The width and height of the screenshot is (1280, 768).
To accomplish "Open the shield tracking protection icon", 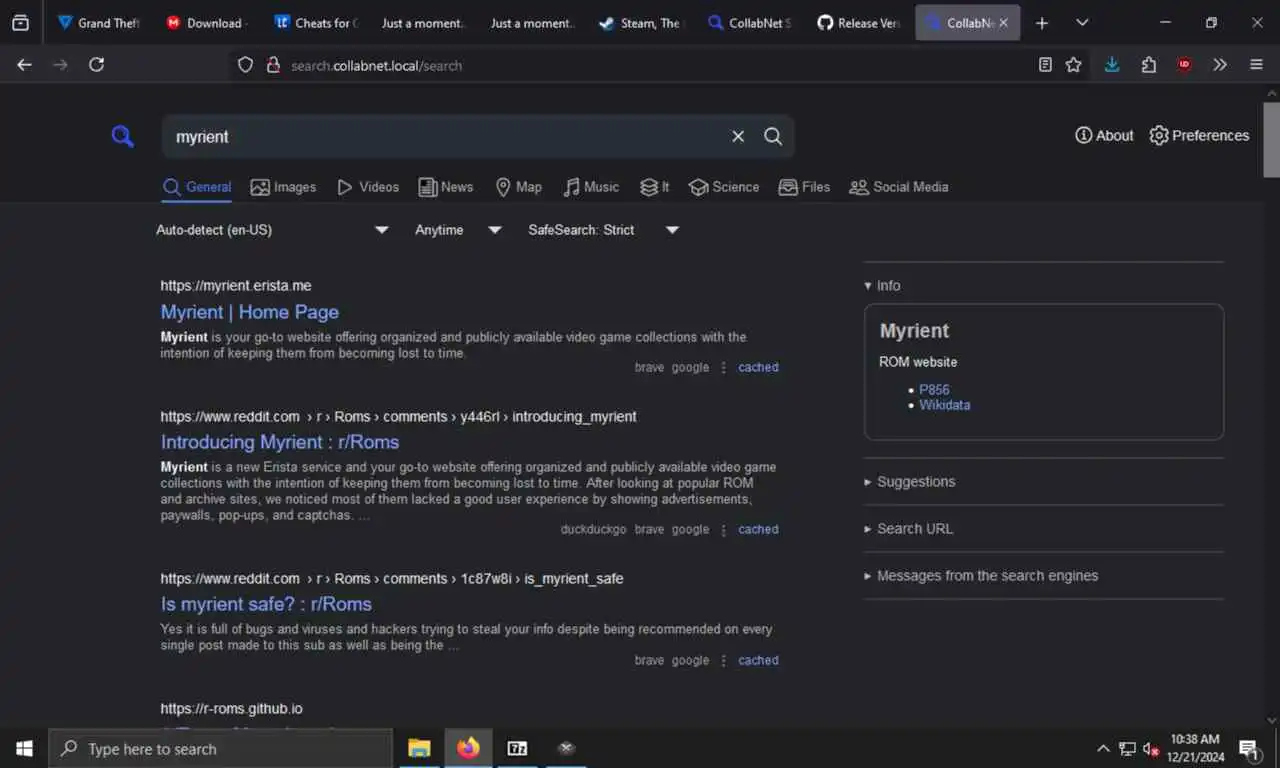I will coord(245,65).
